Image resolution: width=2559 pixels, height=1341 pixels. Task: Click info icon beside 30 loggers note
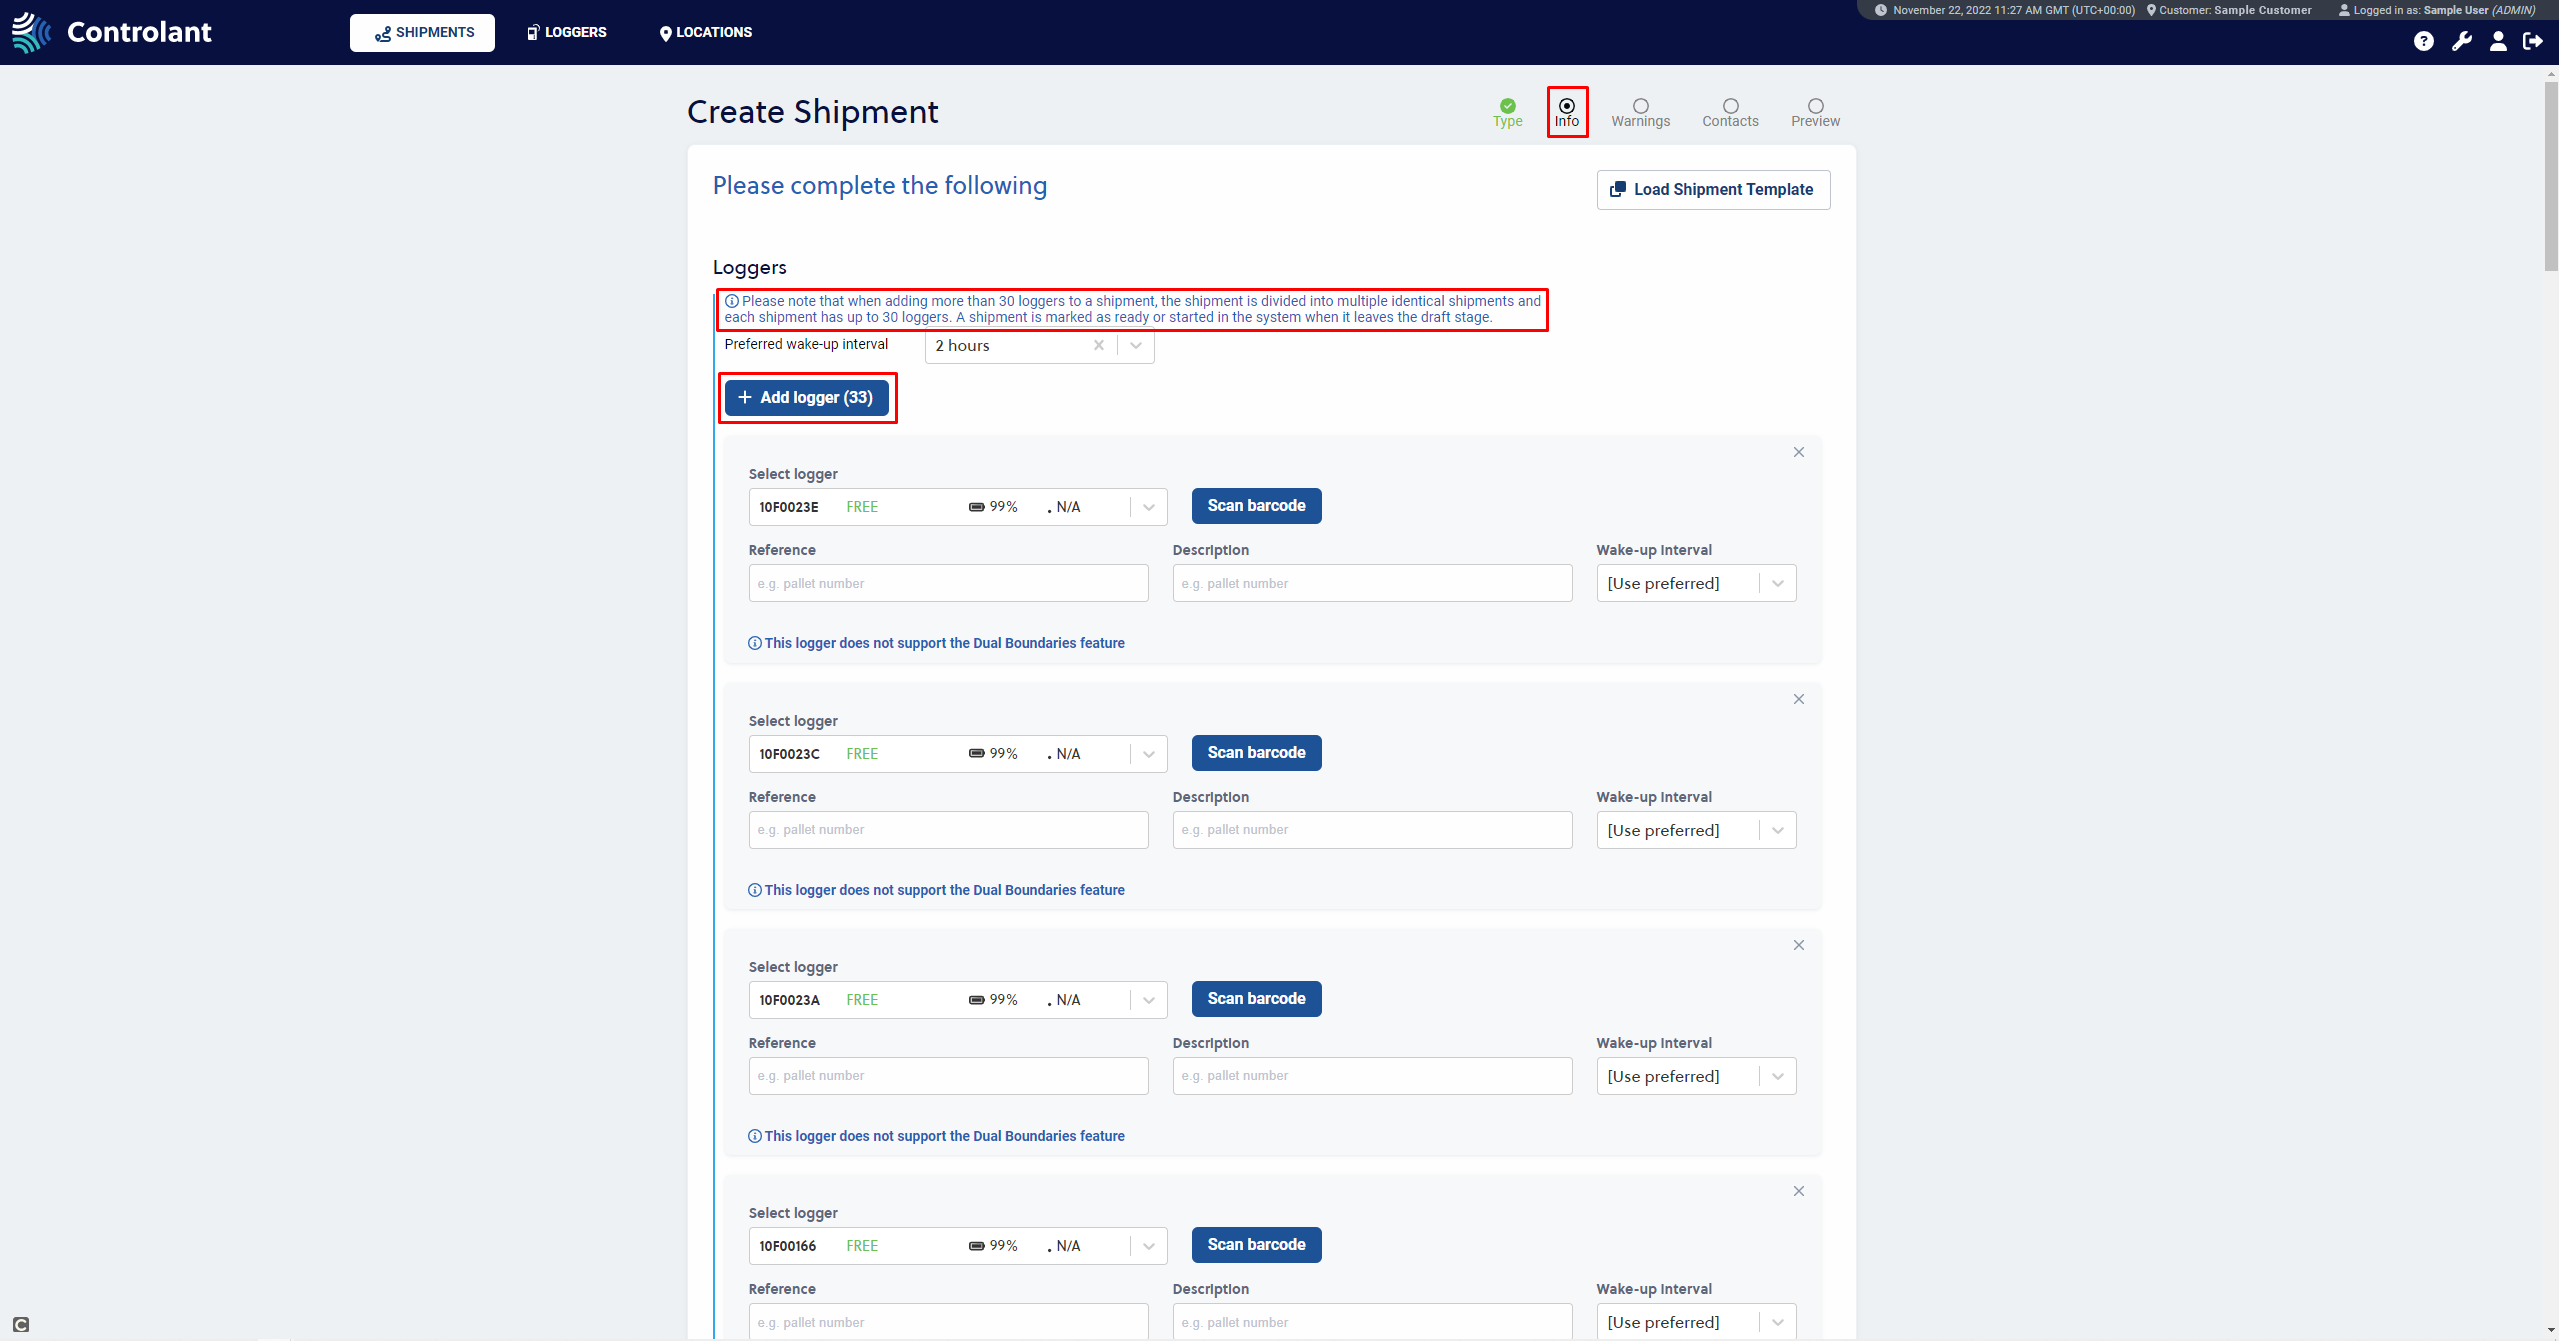tap(732, 301)
